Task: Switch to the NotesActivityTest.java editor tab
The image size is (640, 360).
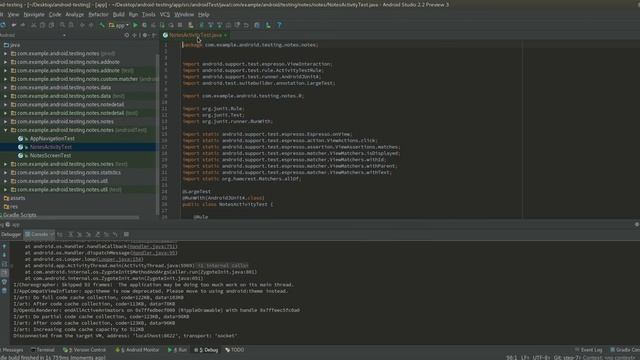Action: click(195, 36)
